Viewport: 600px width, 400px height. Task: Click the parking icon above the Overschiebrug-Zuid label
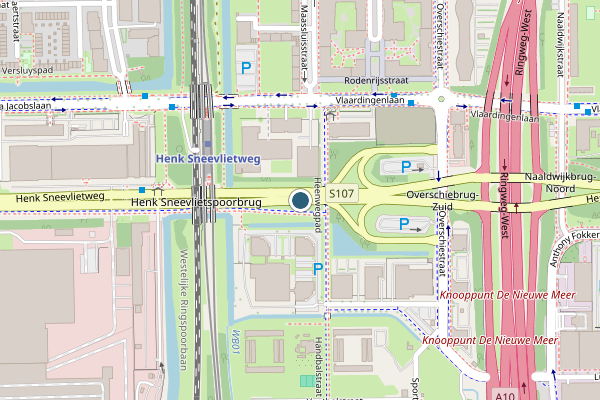[x=406, y=167]
